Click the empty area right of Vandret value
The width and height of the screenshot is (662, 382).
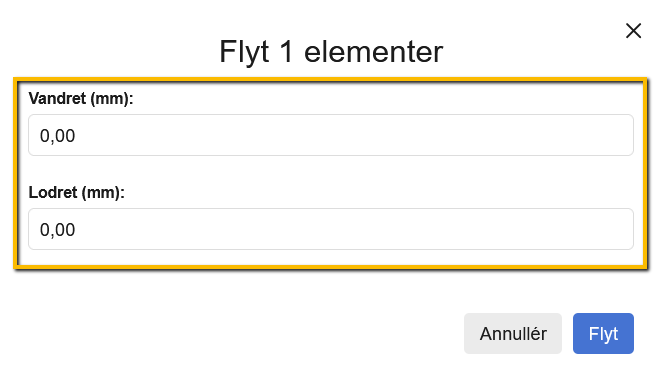(355, 135)
